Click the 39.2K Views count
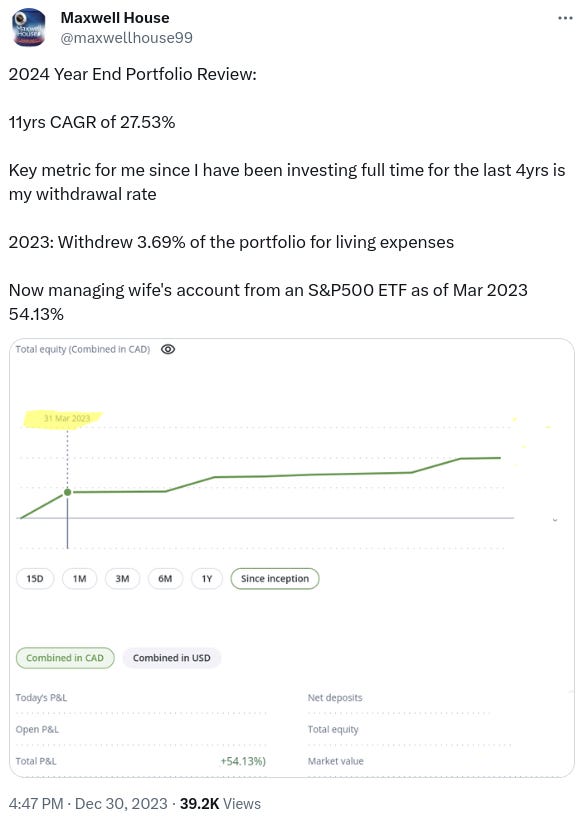The width and height of the screenshot is (588, 824). [220, 804]
